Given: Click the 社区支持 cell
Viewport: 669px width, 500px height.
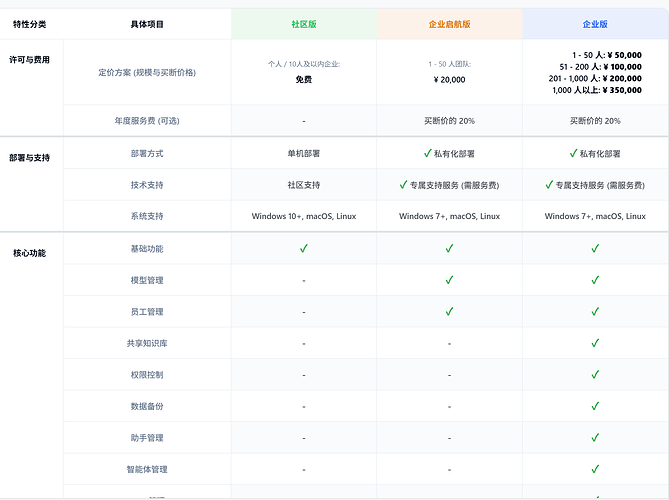Looking at the screenshot, I should click(304, 185).
